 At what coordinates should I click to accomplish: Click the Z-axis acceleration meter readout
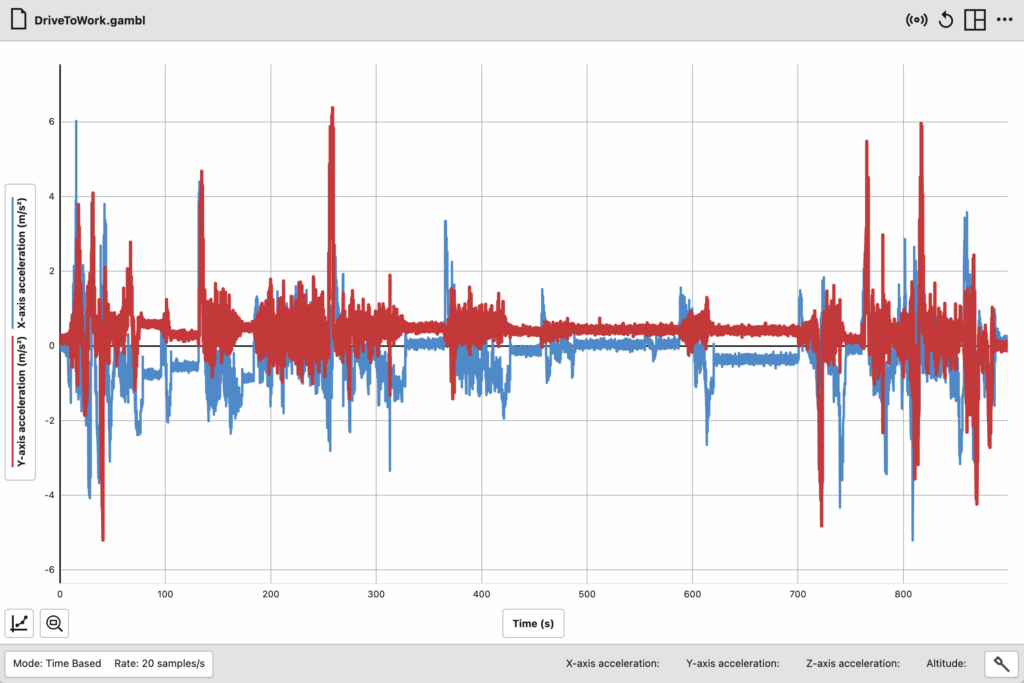coord(853,663)
